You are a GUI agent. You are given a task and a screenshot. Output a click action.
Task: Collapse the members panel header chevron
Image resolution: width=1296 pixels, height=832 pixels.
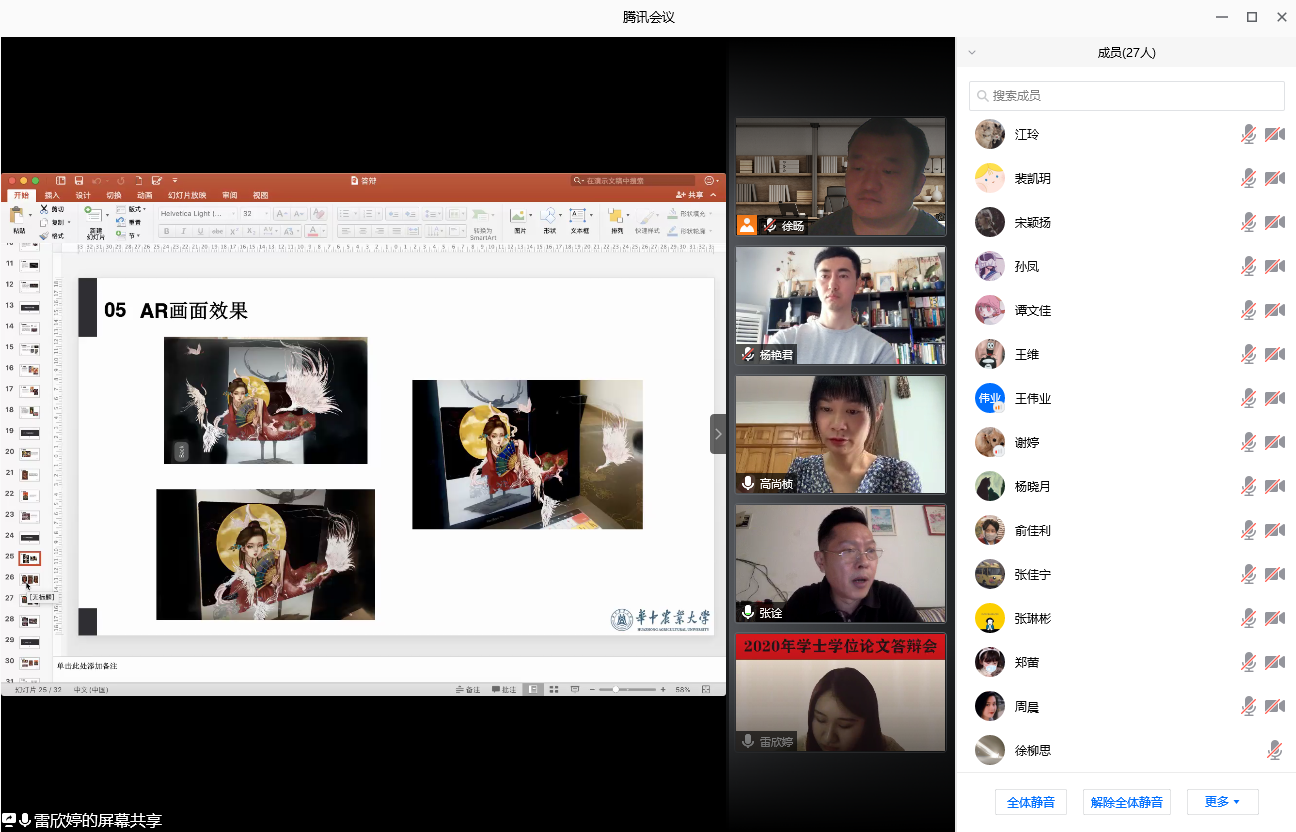tap(972, 53)
